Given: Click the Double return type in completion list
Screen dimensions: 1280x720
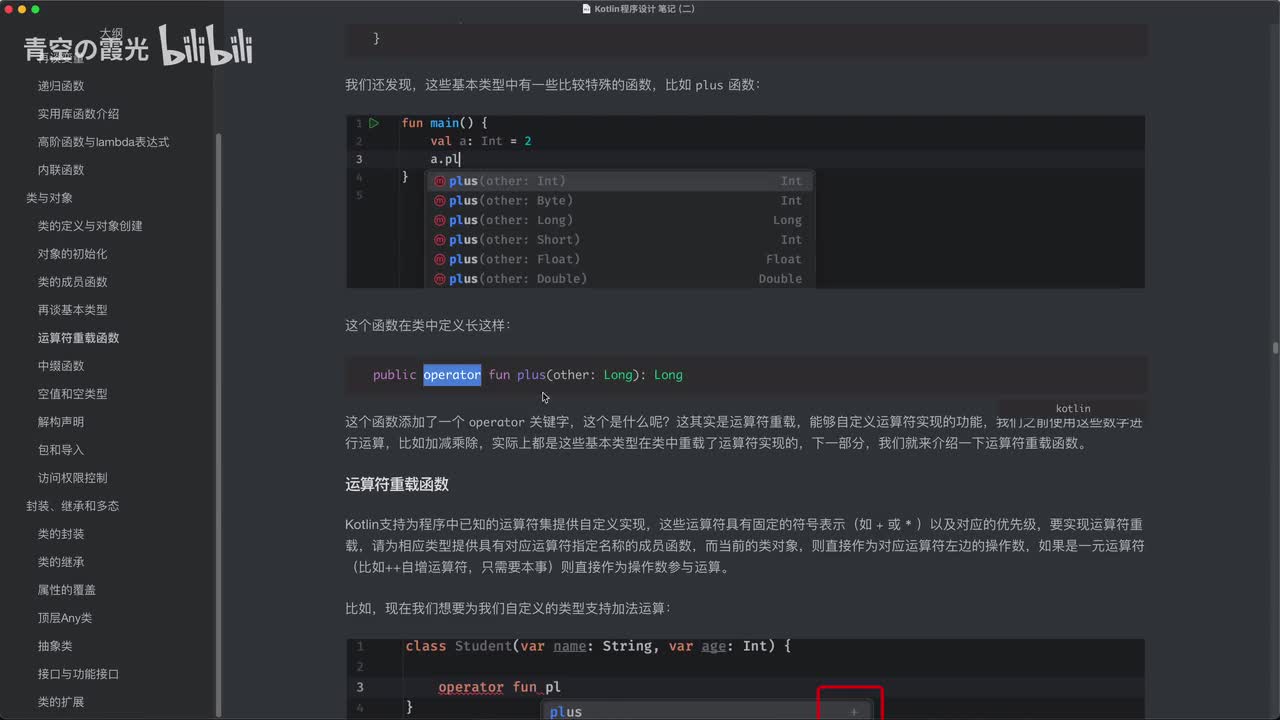Looking at the screenshot, I should click(780, 279).
